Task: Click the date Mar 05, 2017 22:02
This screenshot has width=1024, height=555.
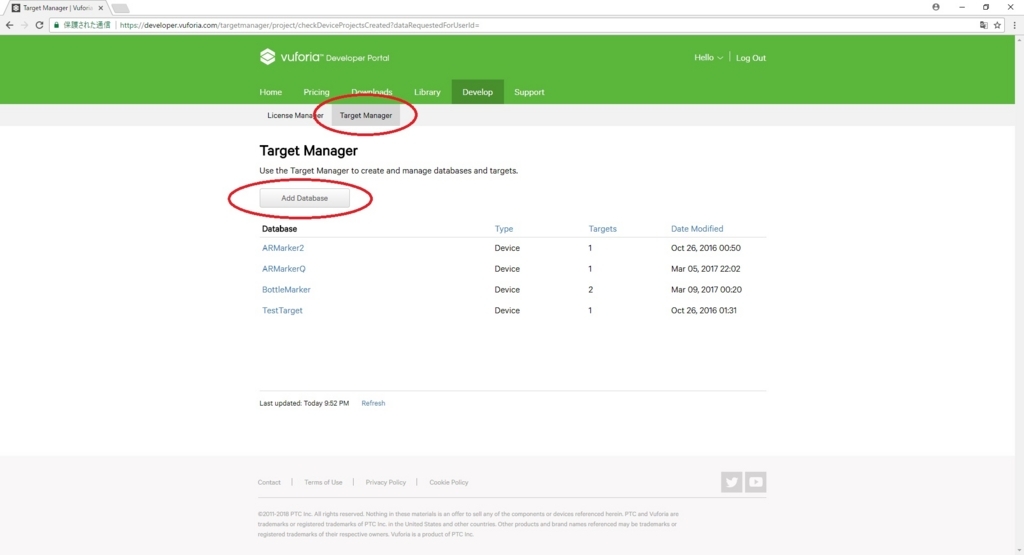Action: tap(705, 269)
